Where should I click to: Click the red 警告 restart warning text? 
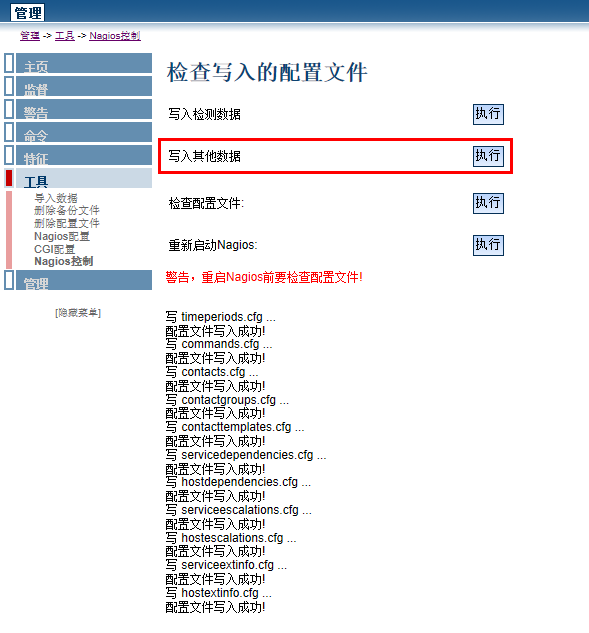pyautogui.click(x=264, y=277)
